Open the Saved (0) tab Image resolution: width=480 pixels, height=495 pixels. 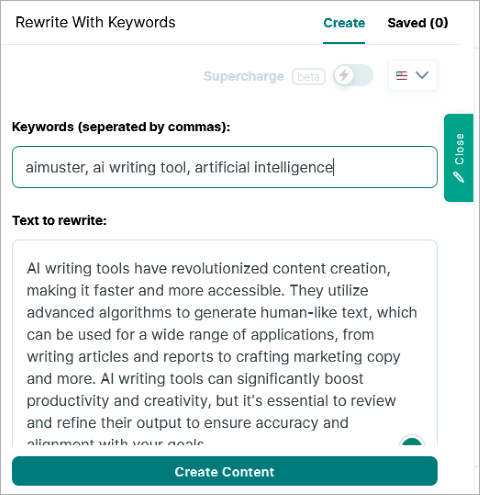coord(418,23)
